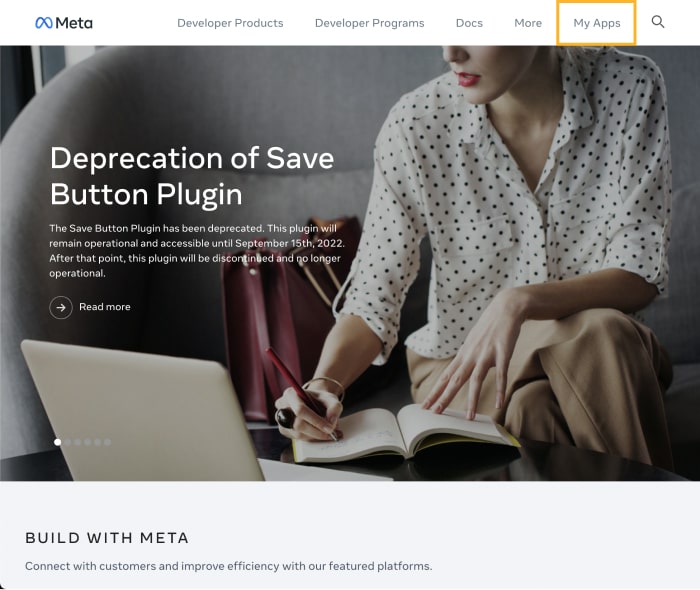Select the second carousel dot

tap(68, 442)
